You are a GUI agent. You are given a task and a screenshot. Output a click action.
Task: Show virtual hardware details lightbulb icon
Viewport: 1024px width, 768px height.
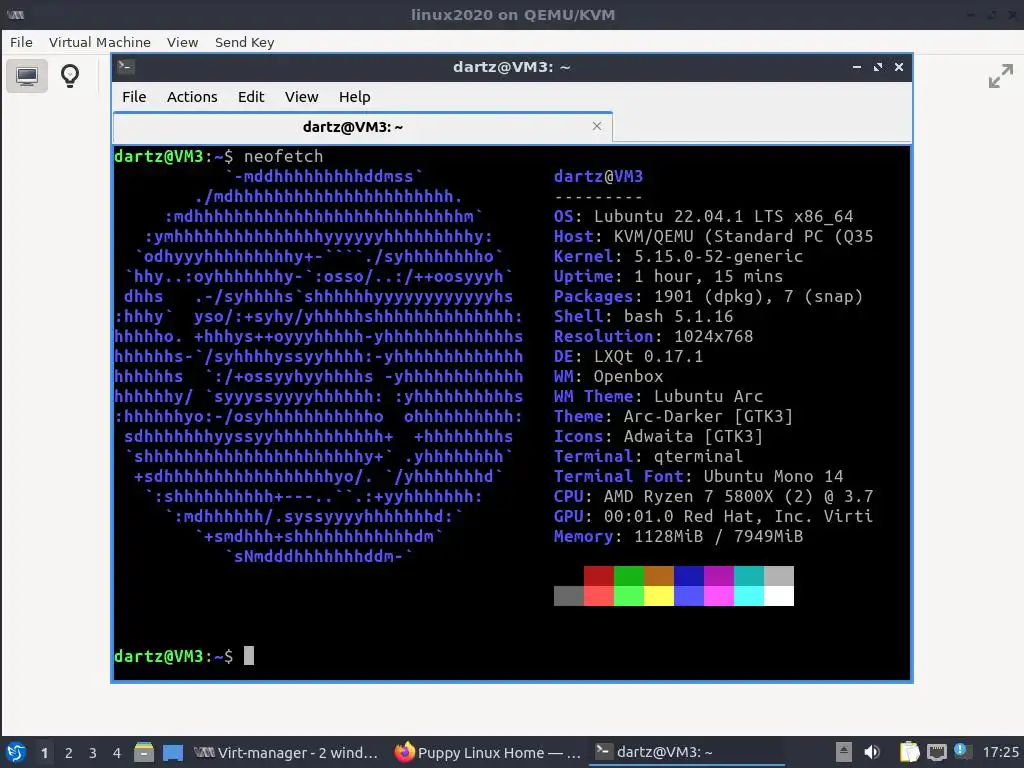70,76
